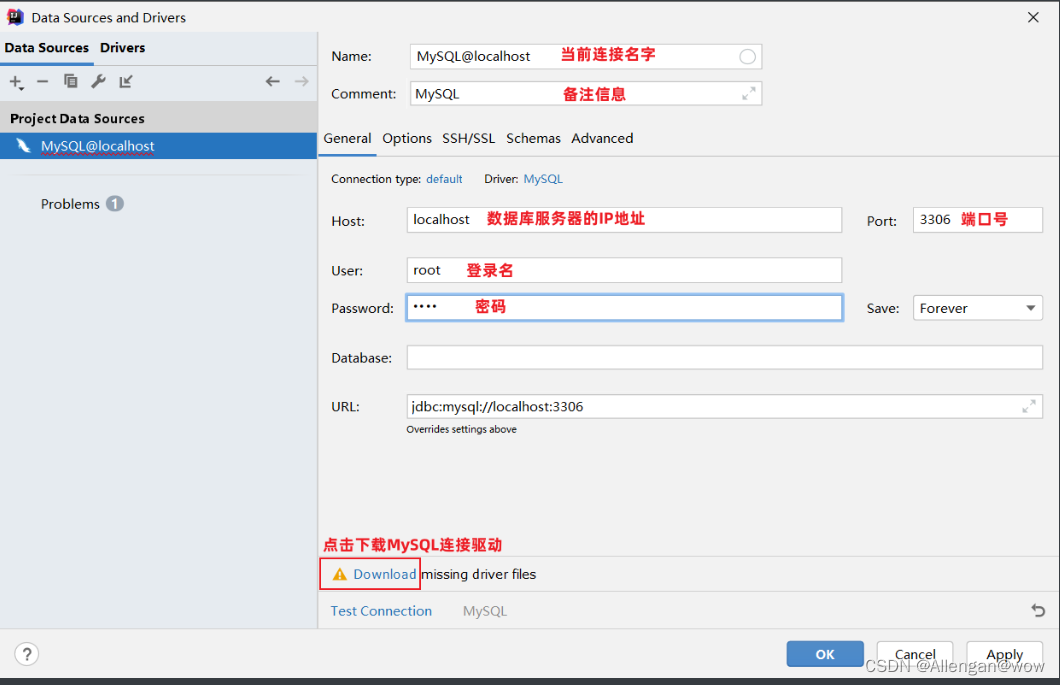This screenshot has height=685, width=1060.
Task: Switch to Drivers tab
Action: point(122,48)
